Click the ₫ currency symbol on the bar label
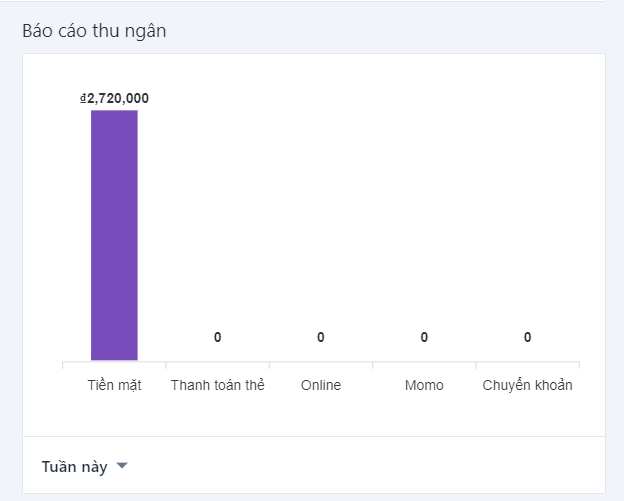Image resolution: width=624 pixels, height=501 pixels. (x=84, y=98)
